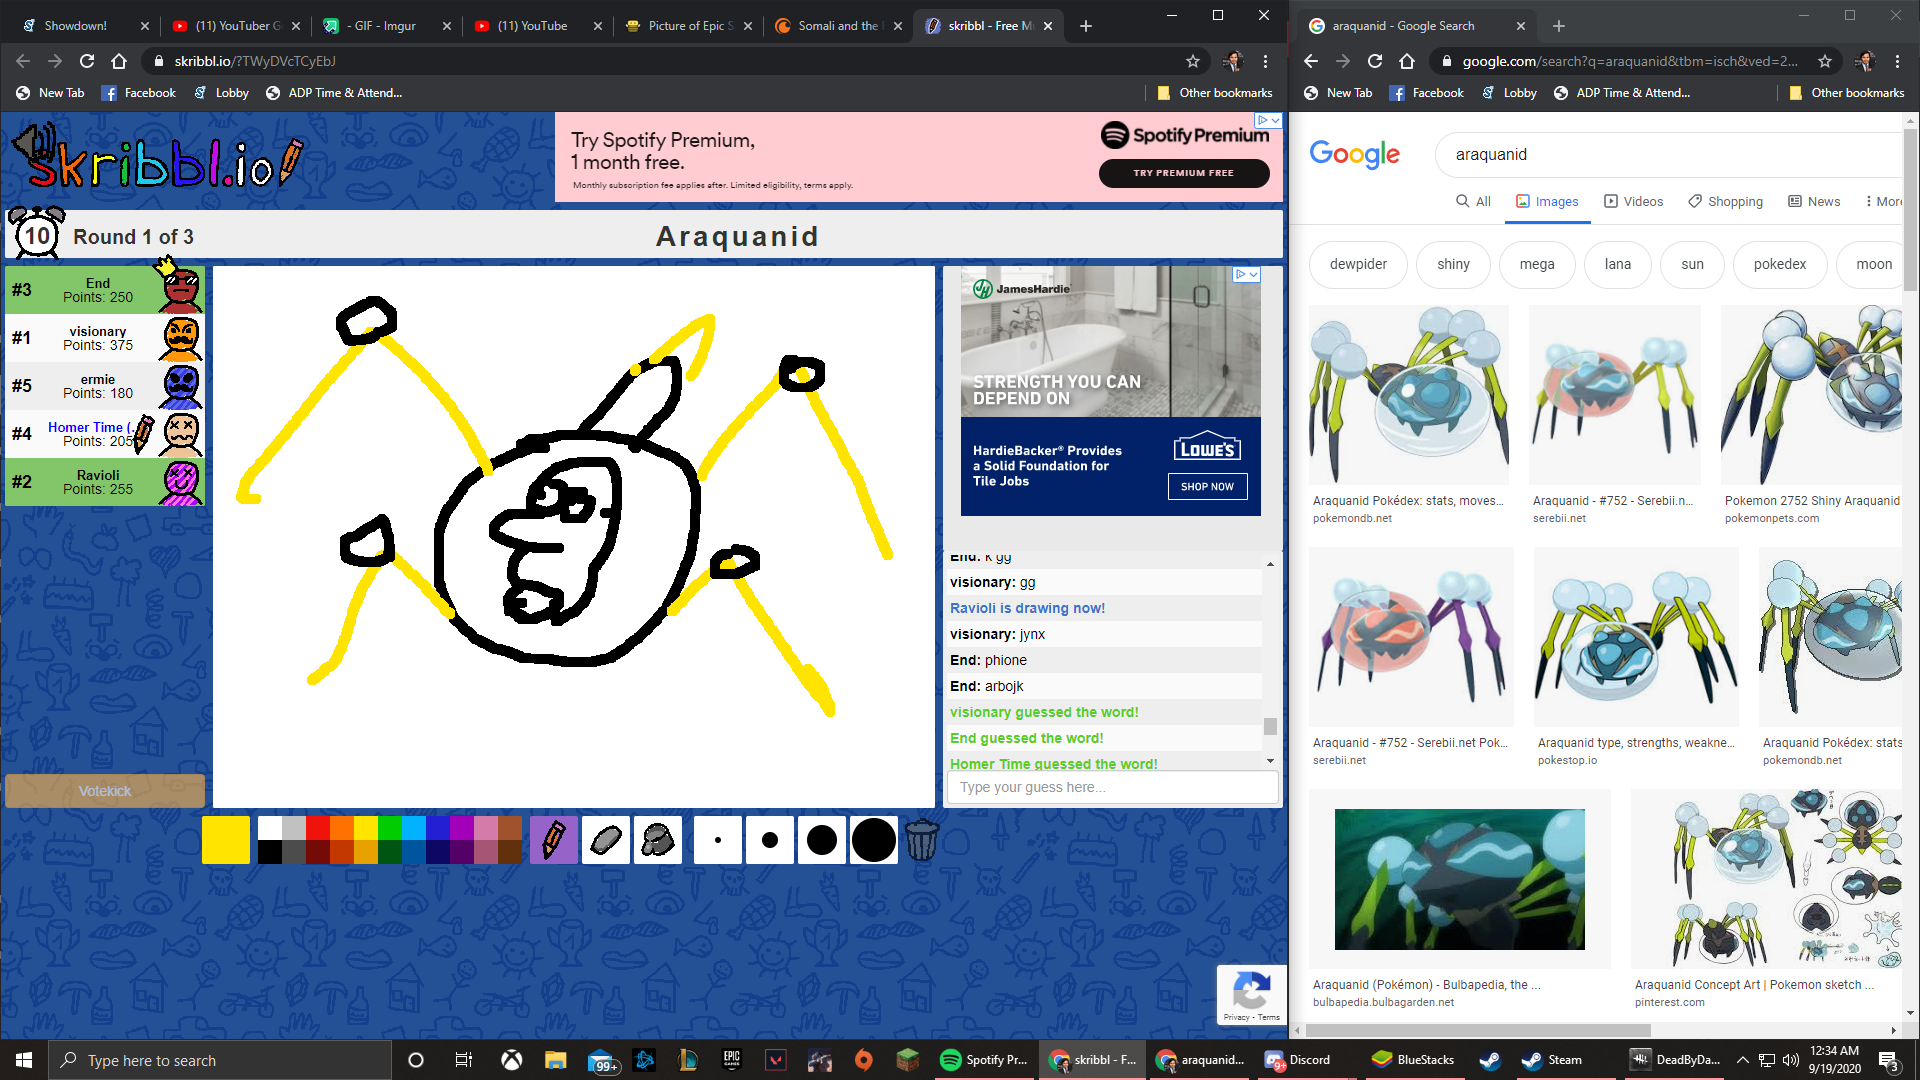Pick the brown color swatch
The height and width of the screenshot is (1080, 1920).
click(x=510, y=828)
